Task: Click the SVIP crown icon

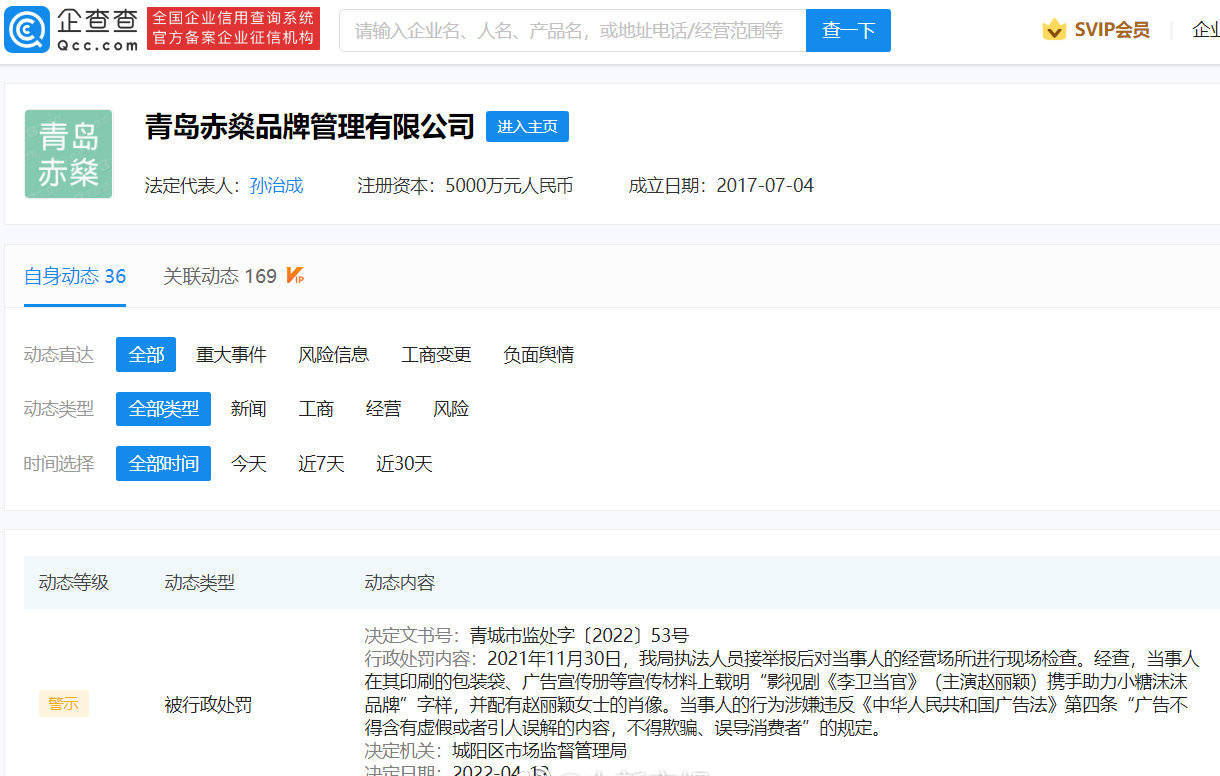Action: 1054,30
